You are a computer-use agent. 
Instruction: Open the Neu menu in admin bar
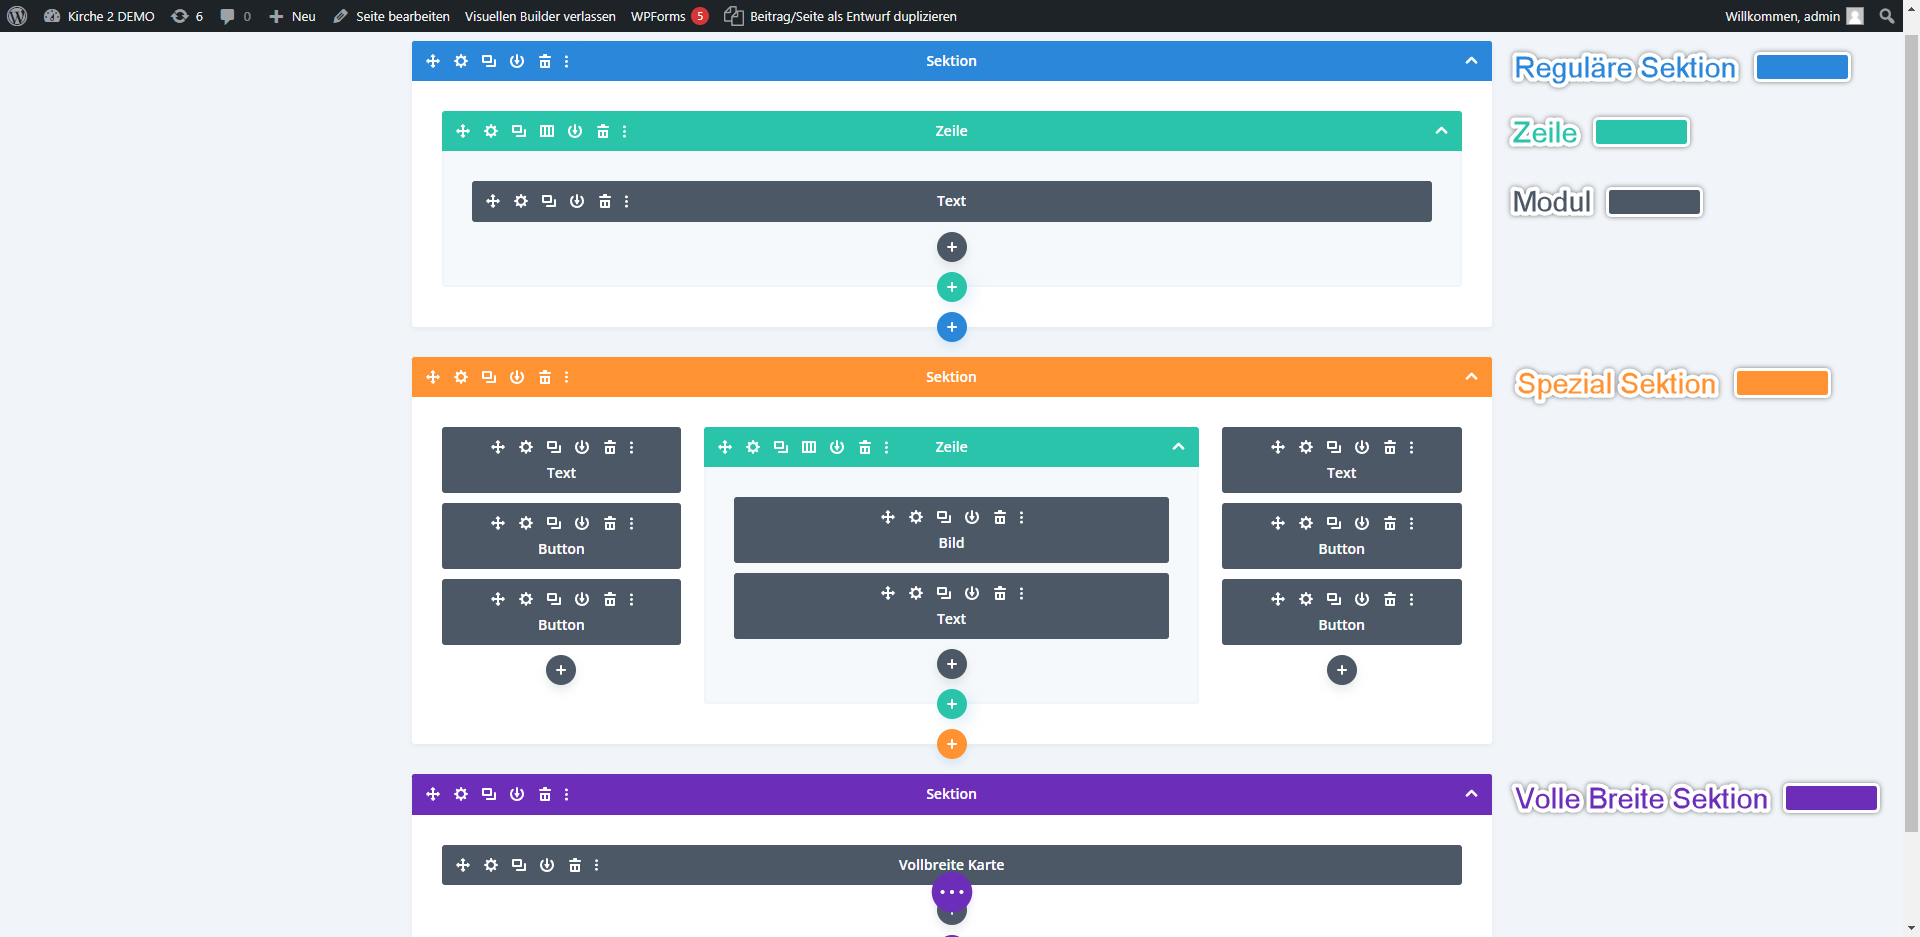293,16
